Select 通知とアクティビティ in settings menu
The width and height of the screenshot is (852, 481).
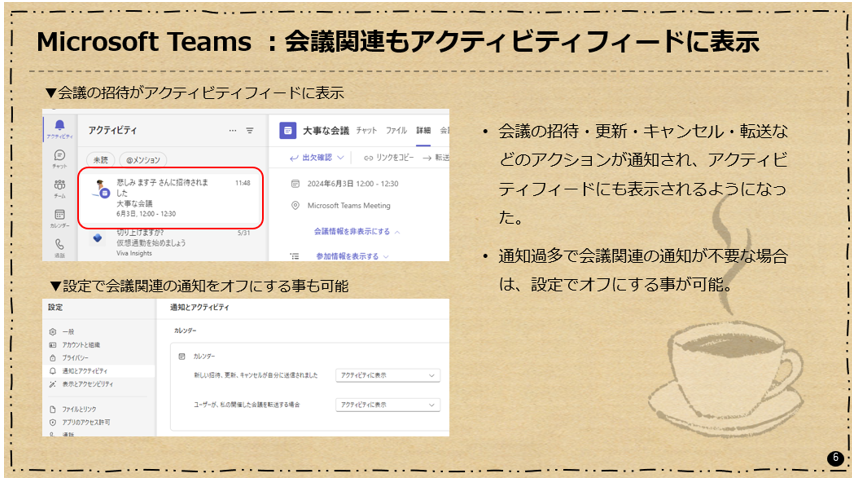click(99, 371)
